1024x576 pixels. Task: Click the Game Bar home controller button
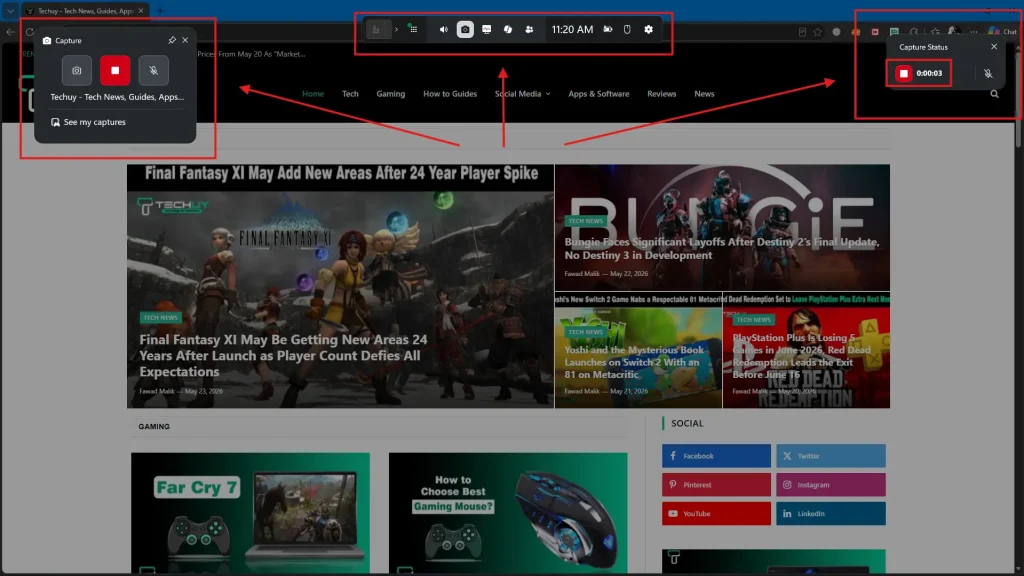[377, 29]
